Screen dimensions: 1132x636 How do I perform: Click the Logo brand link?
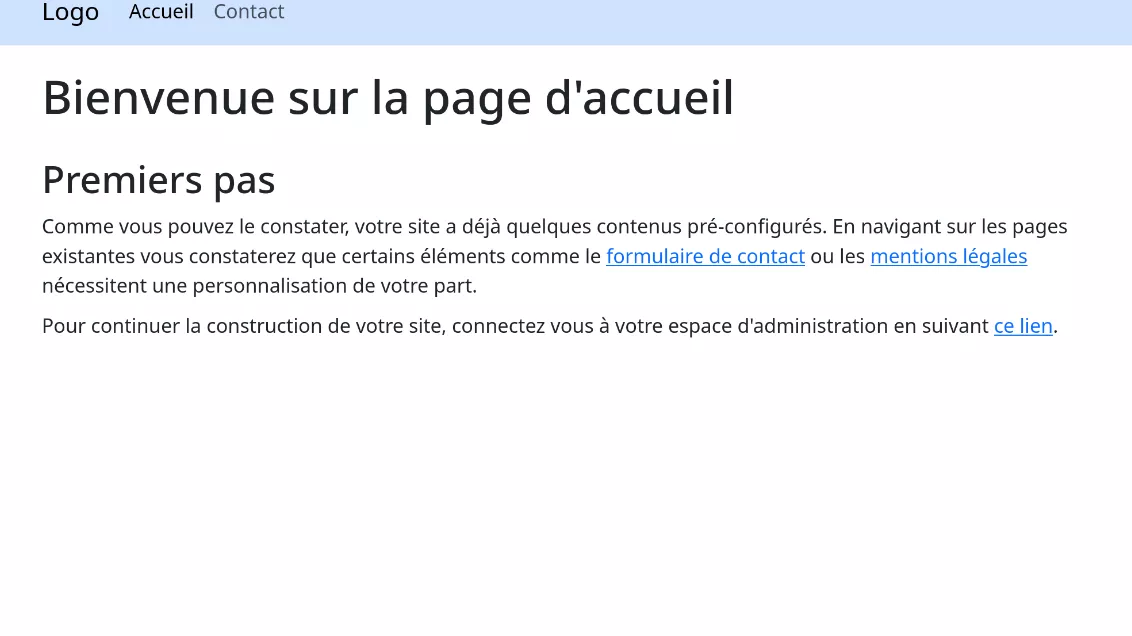click(x=70, y=12)
